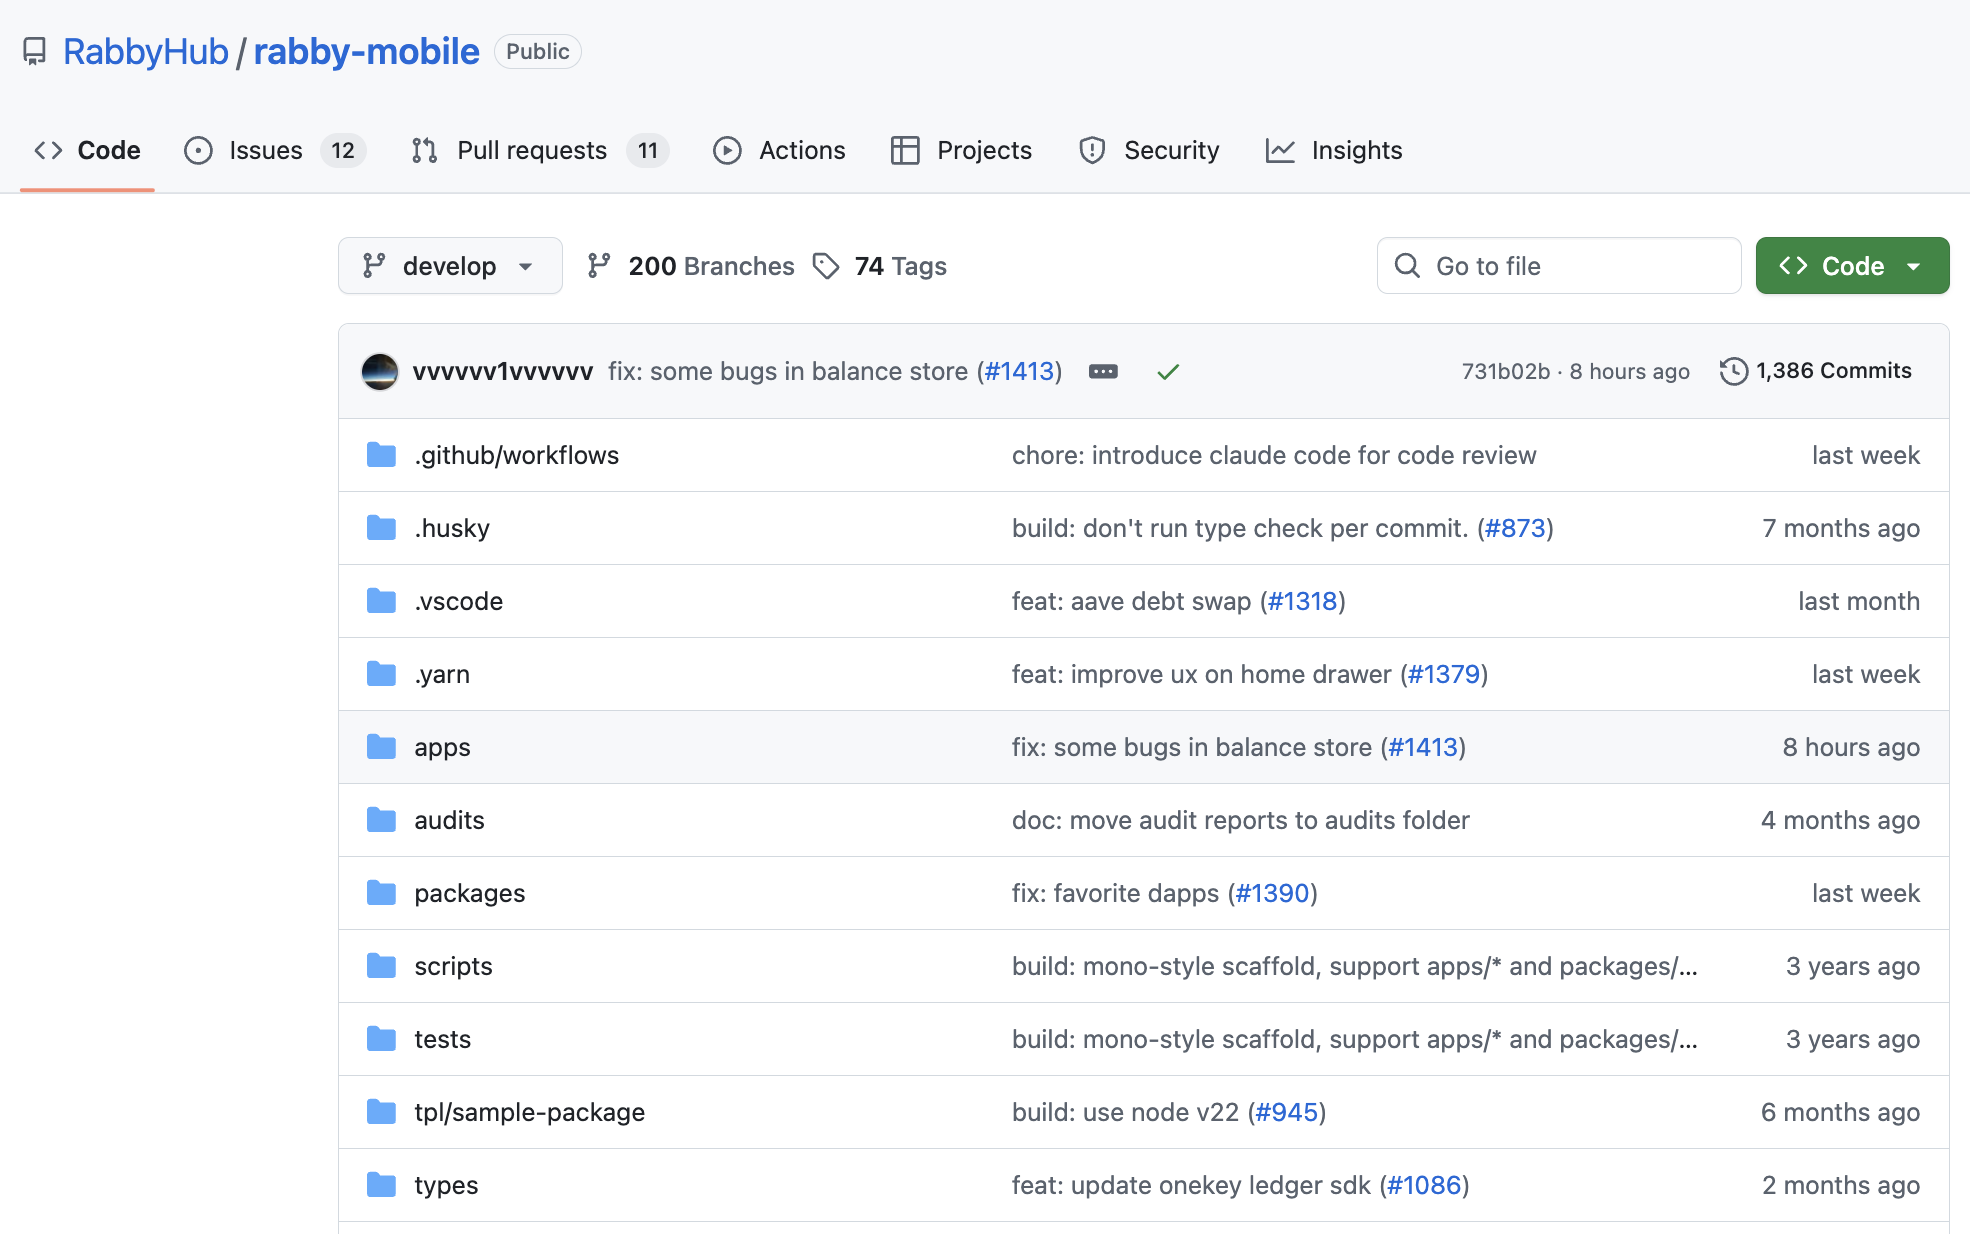The height and width of the screenshot is (1234, 1970).
Task: Open the repository book icon
Action: click(x=36, y=51)
